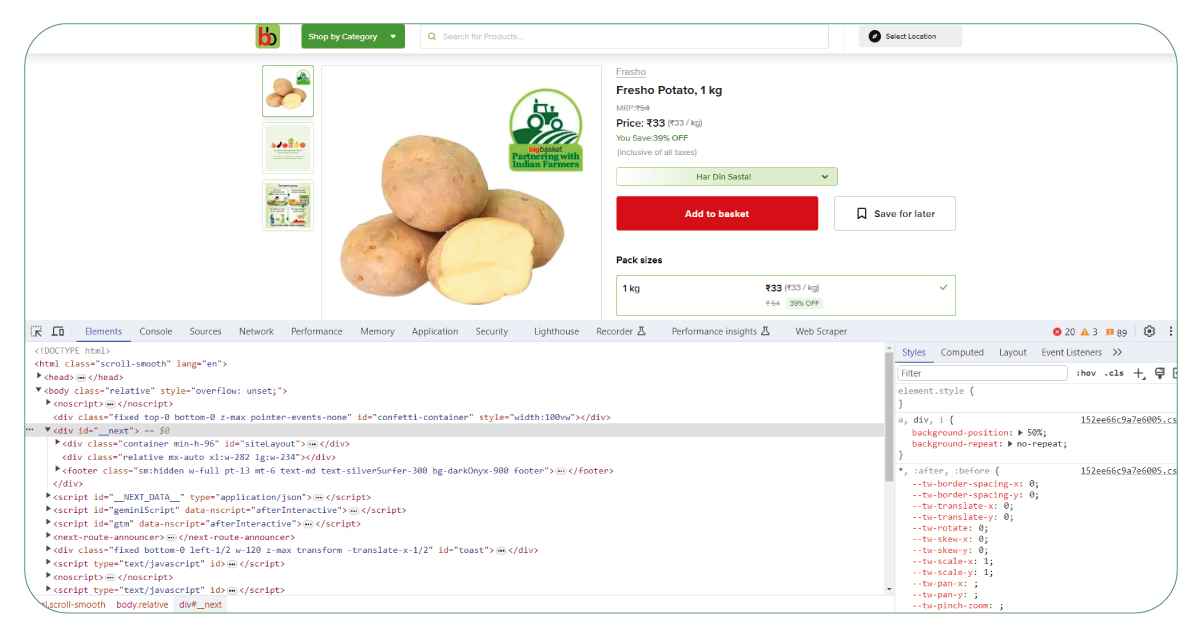1203x634 pixels.
Task: Open the Shop by Category dropdown
Action: (353, 37)
